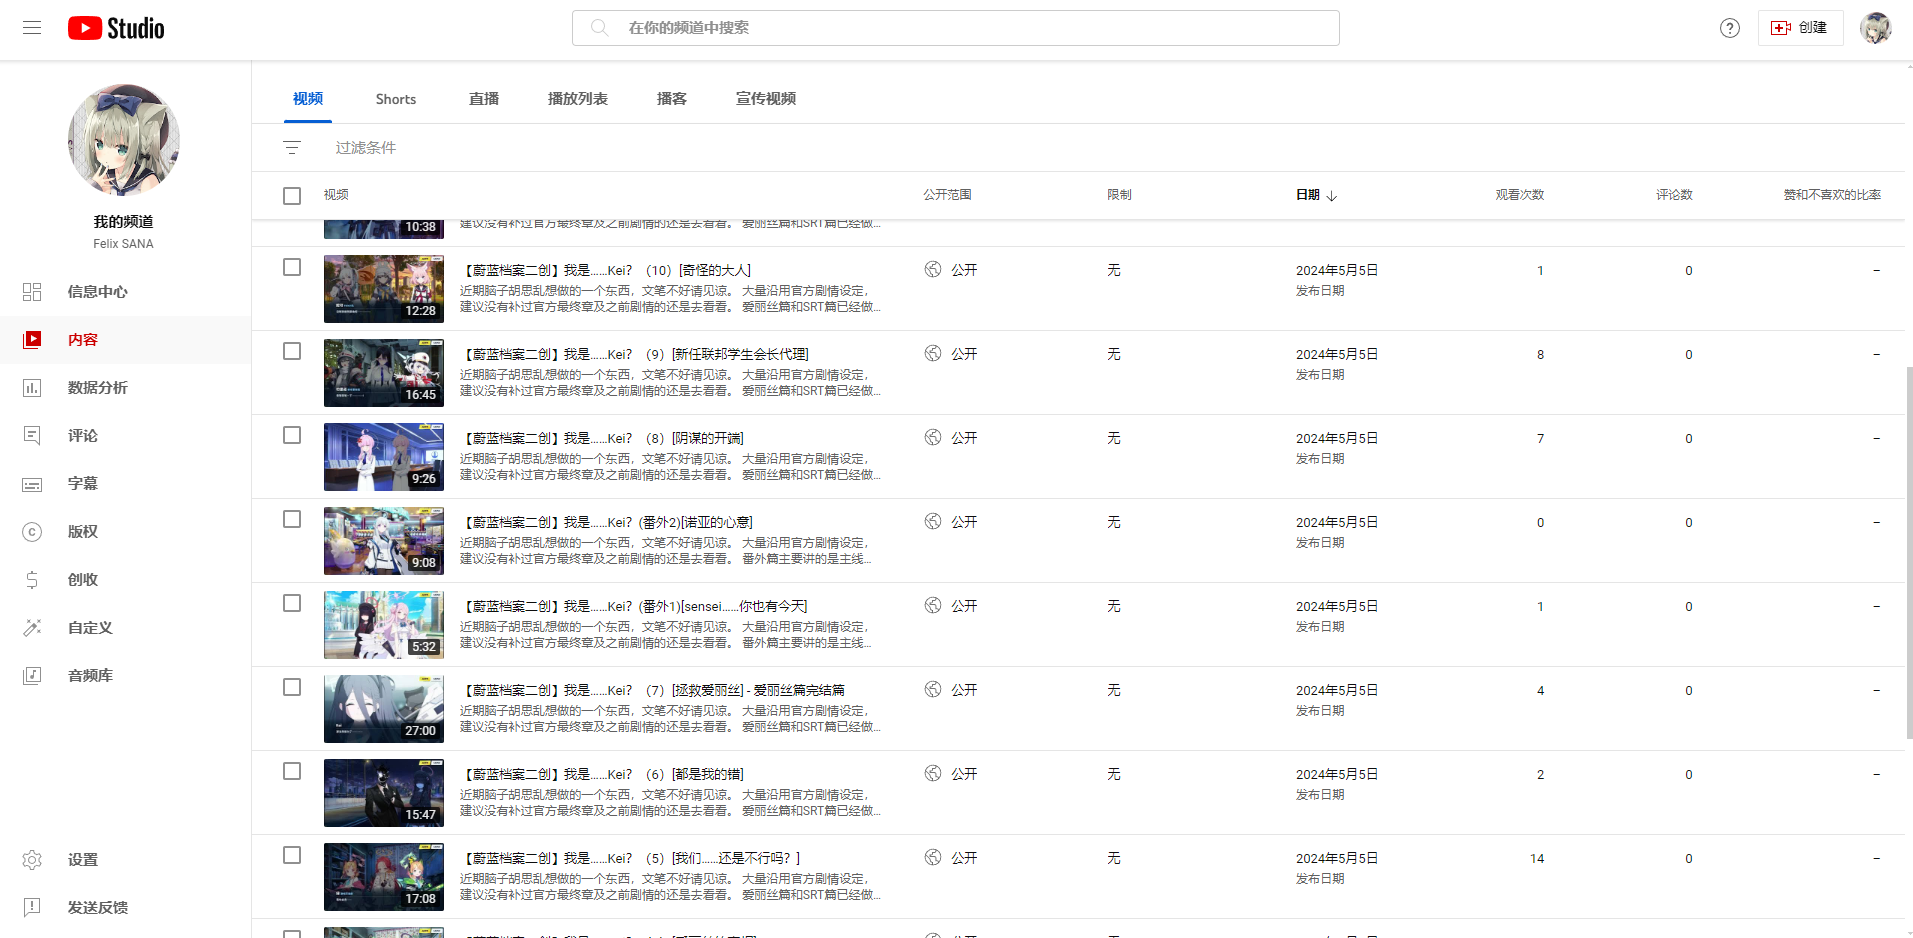Open the Subtitles icon (字幕)
Image resolution: width=1913 pixels, height=938 pixels.
pos(32,484)
